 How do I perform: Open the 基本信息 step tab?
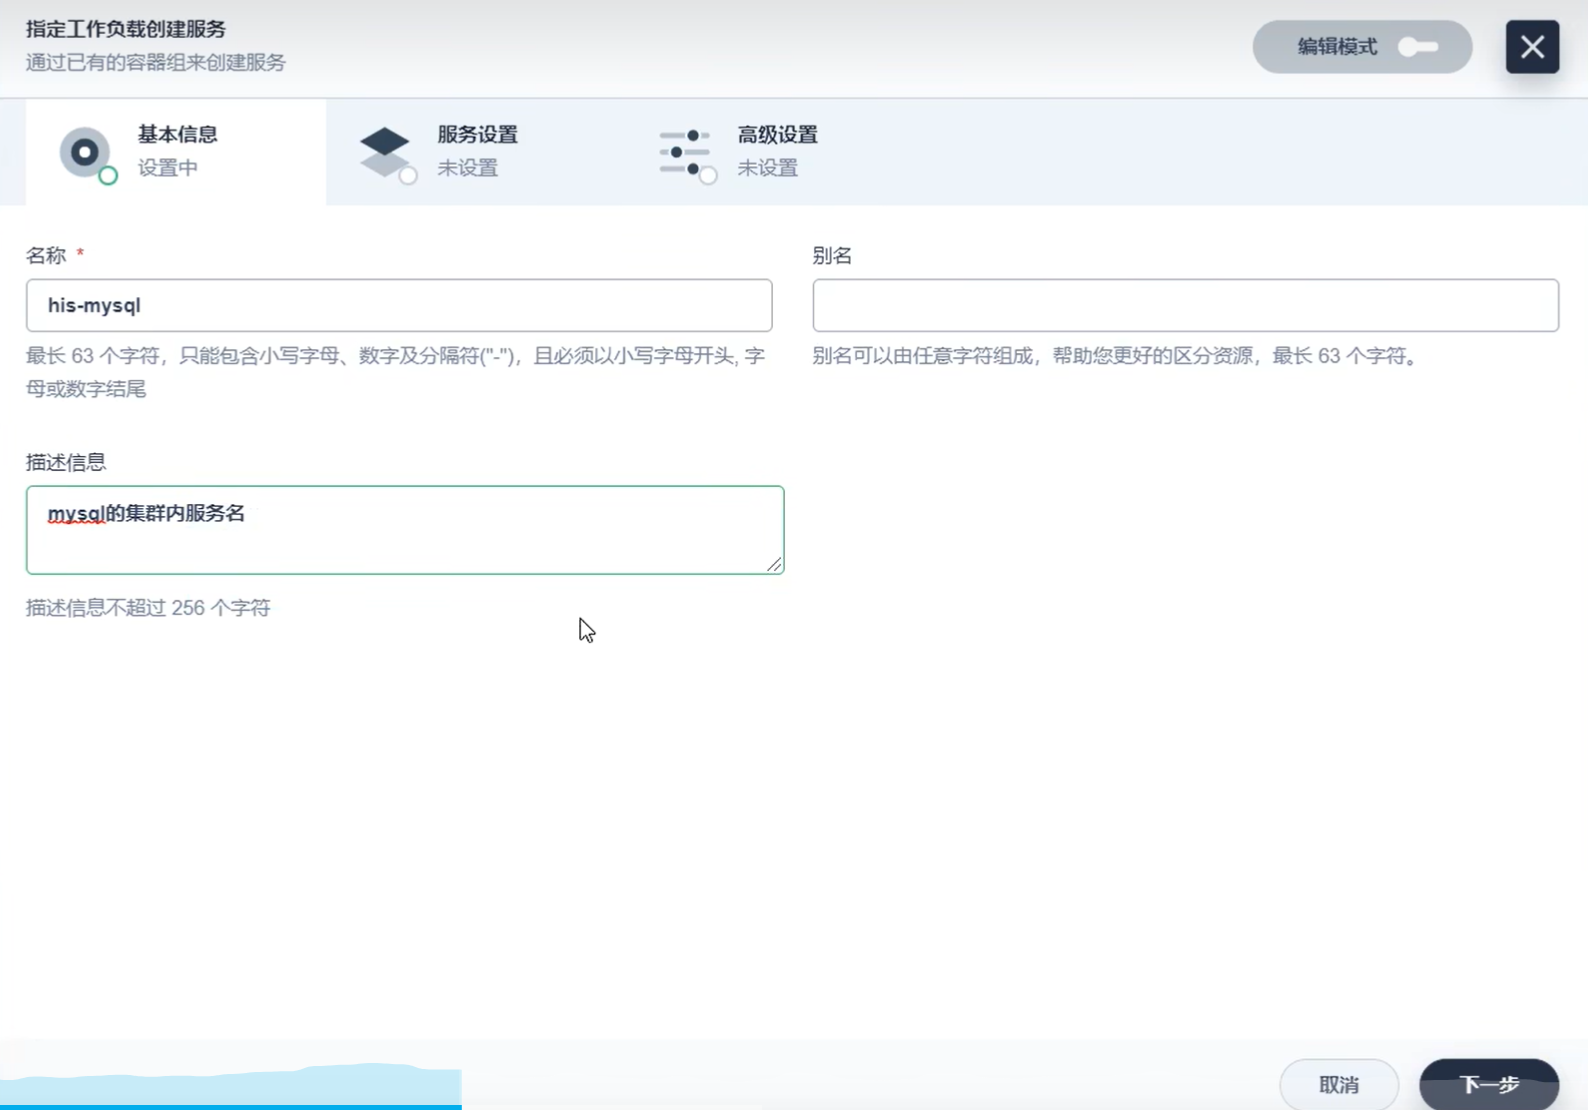[x=176, y=152]
